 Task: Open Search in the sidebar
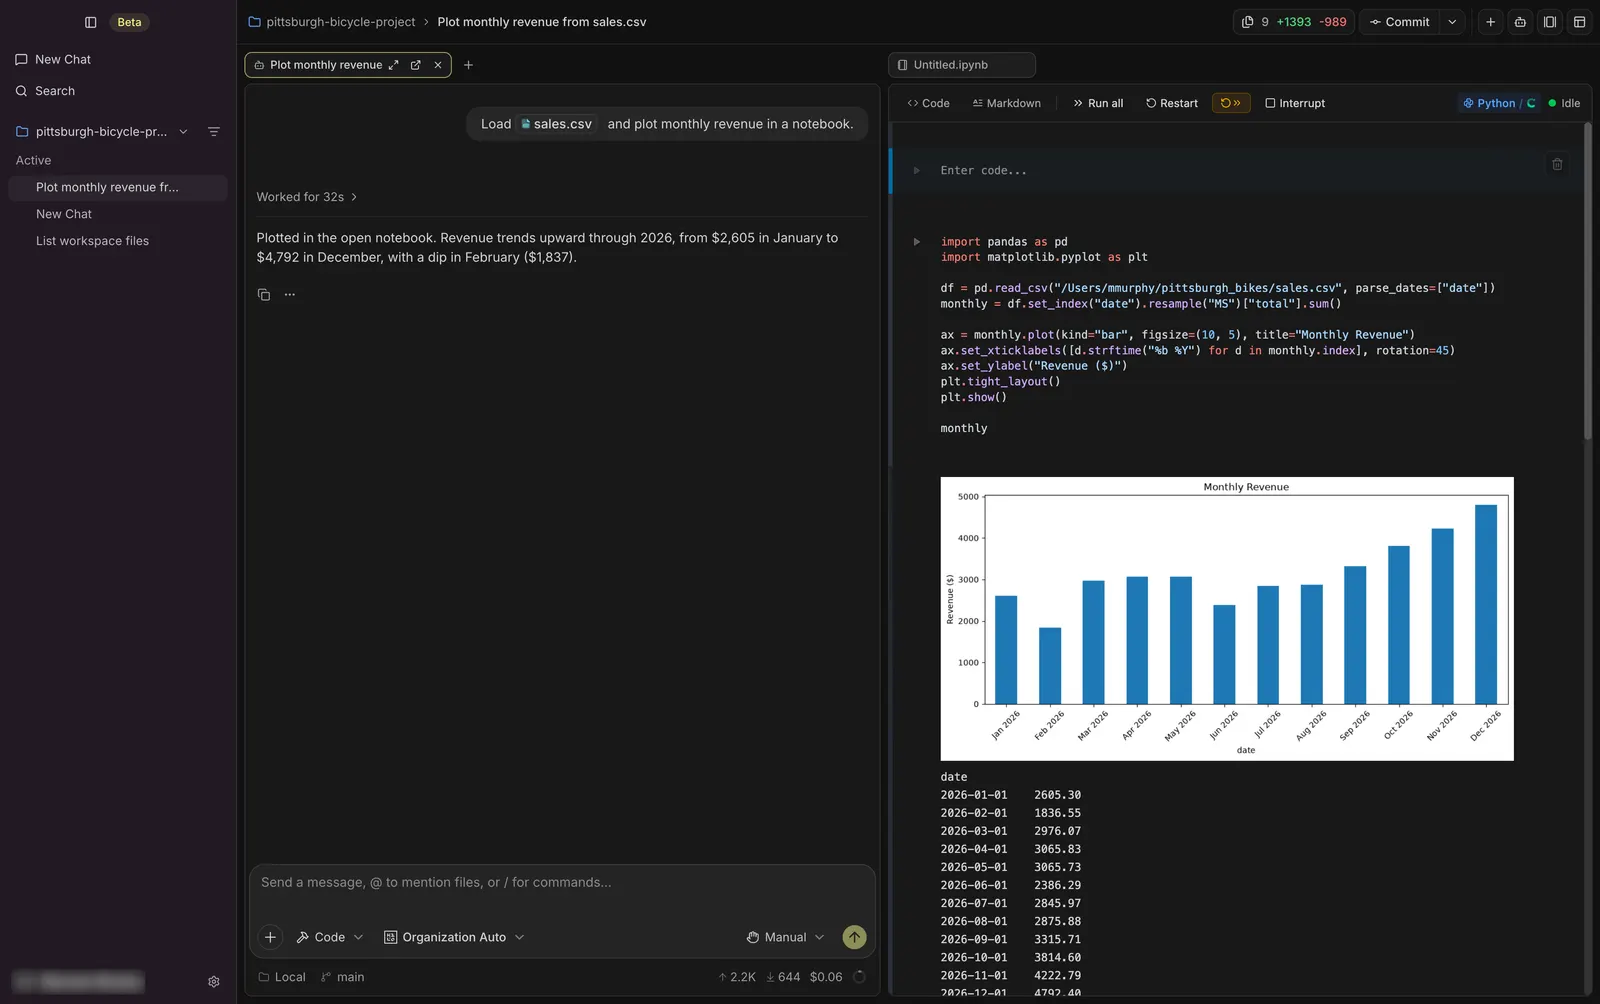pos(45,91)
